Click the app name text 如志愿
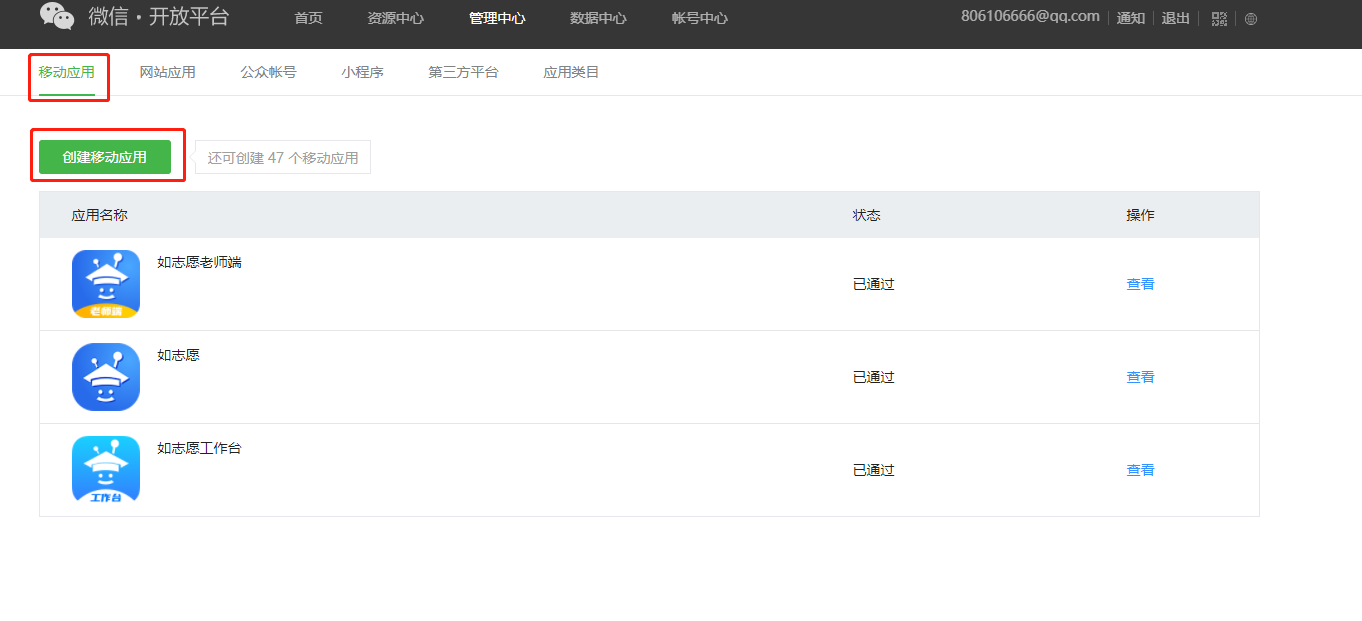Viewport: 1362px width, 621px height. click(x=178, y=355)
